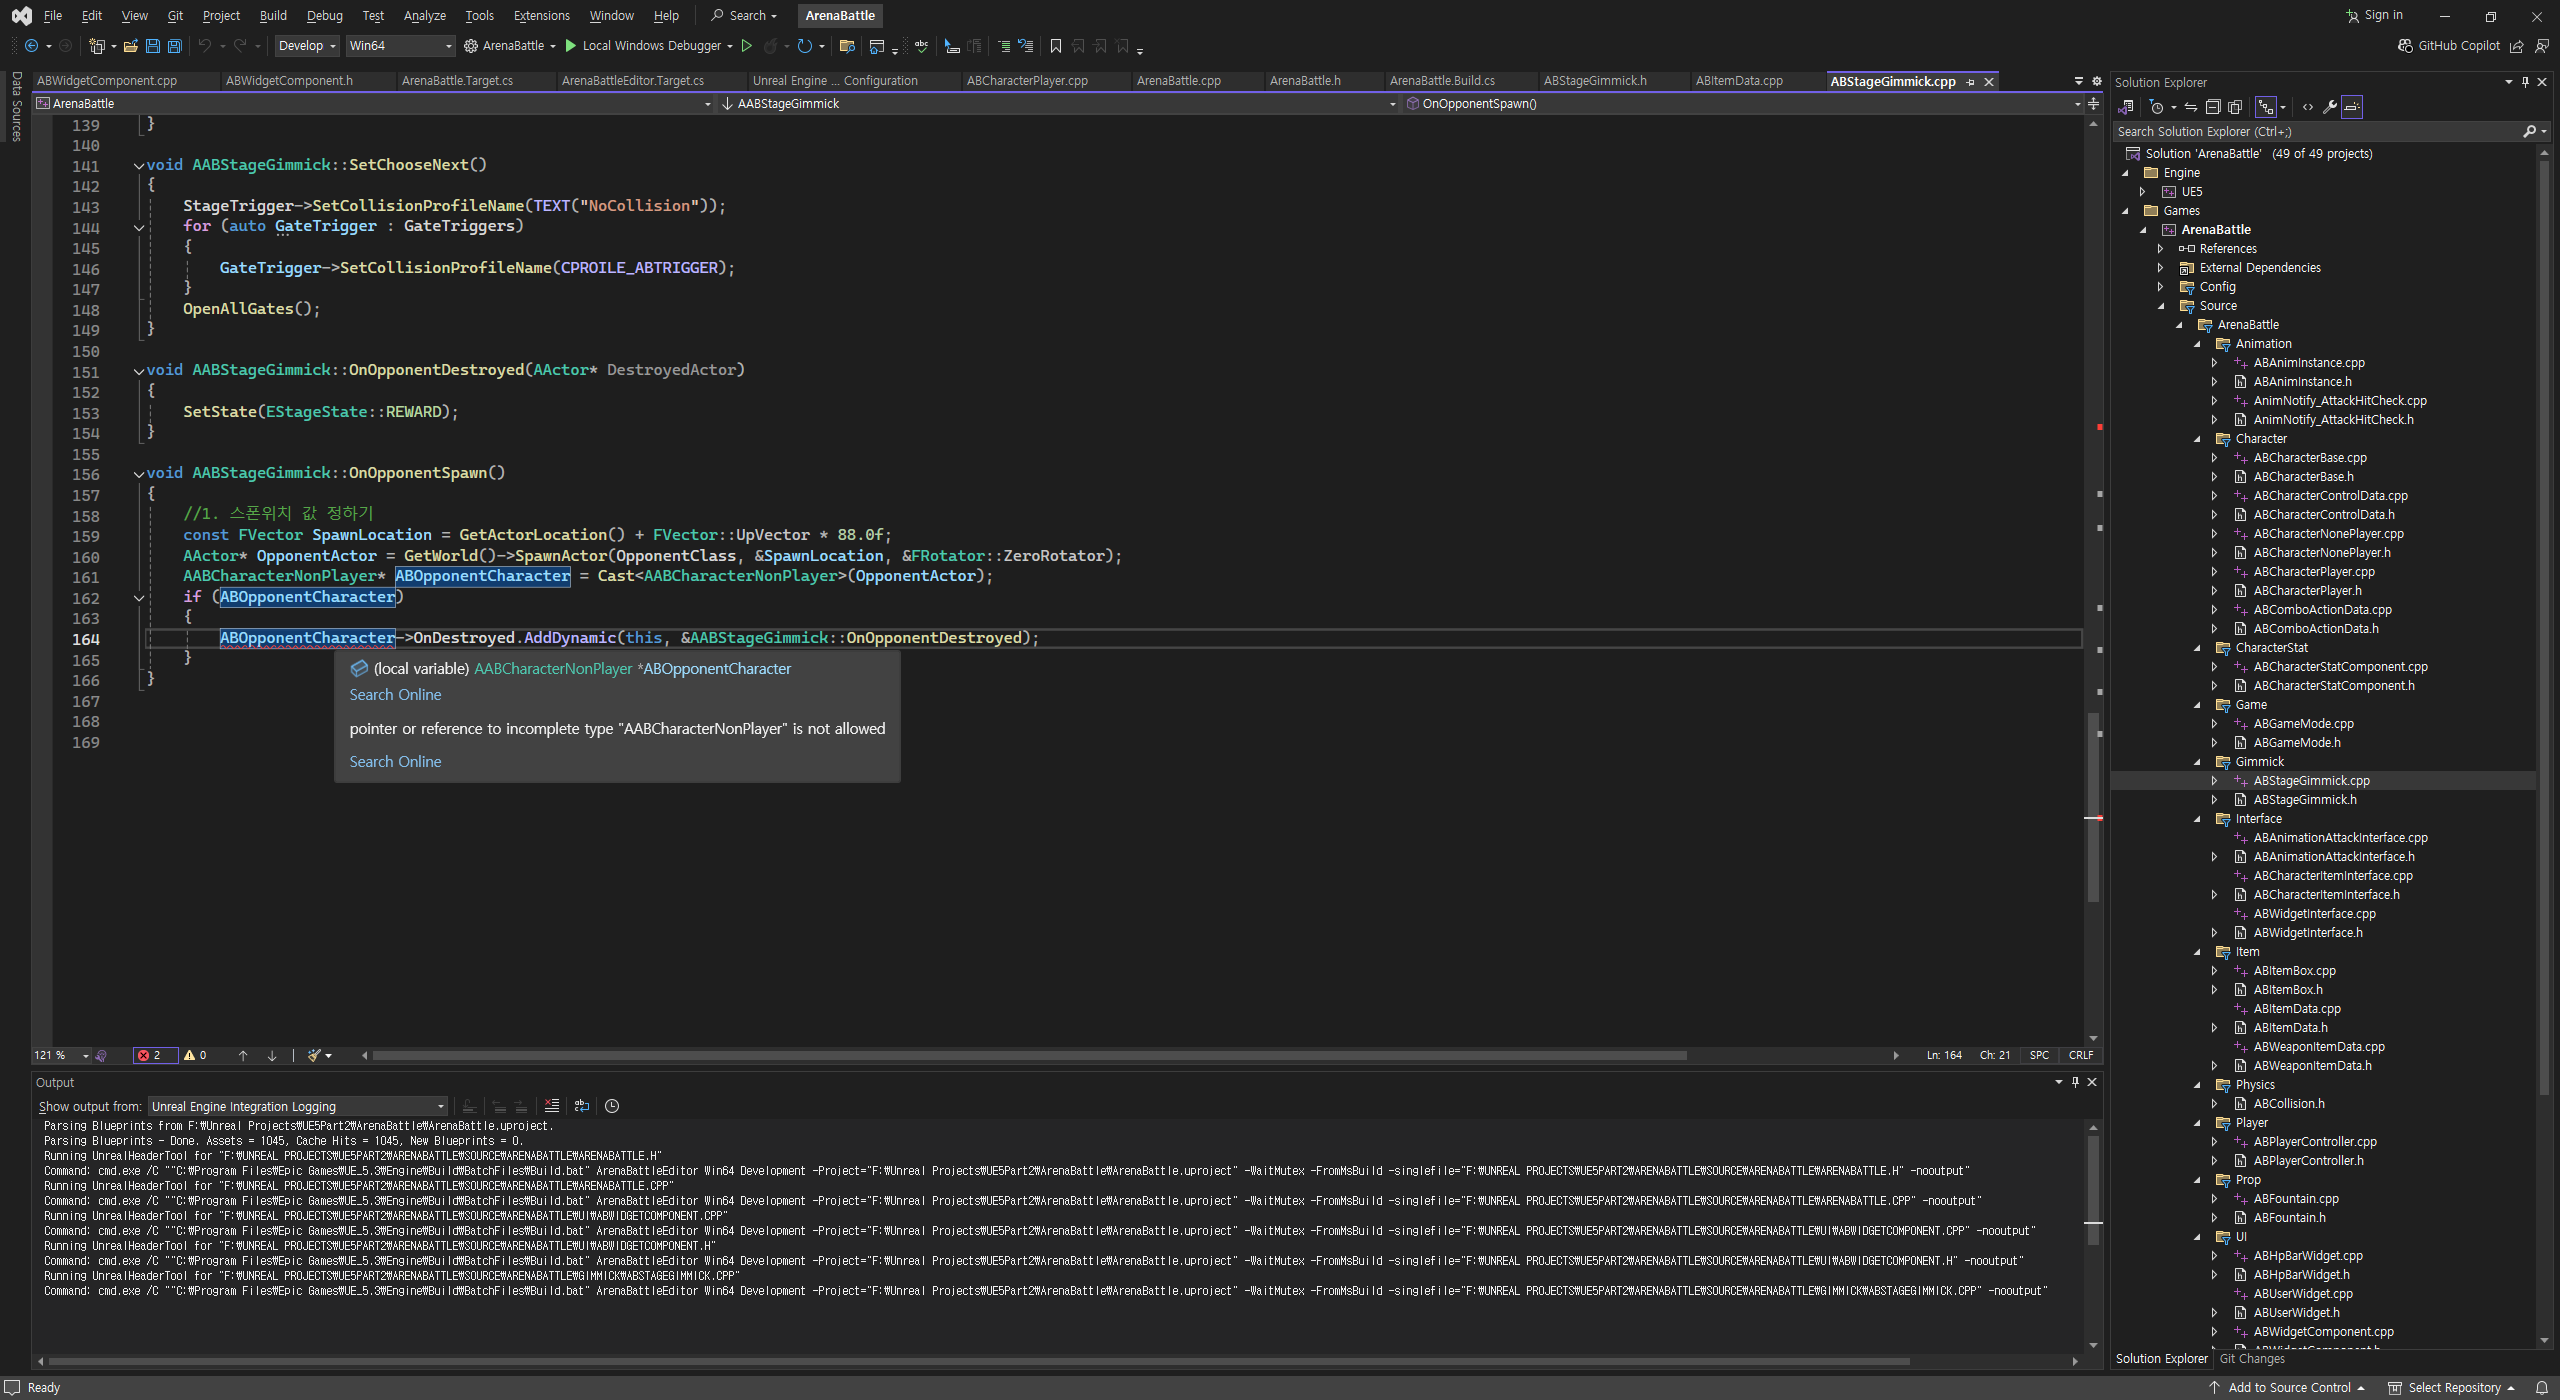The width and height of the screenshot is (2560, 1400).
Task: Toggle auto-hide pin on the Output panel
Action: [x=2075, y=1082]
